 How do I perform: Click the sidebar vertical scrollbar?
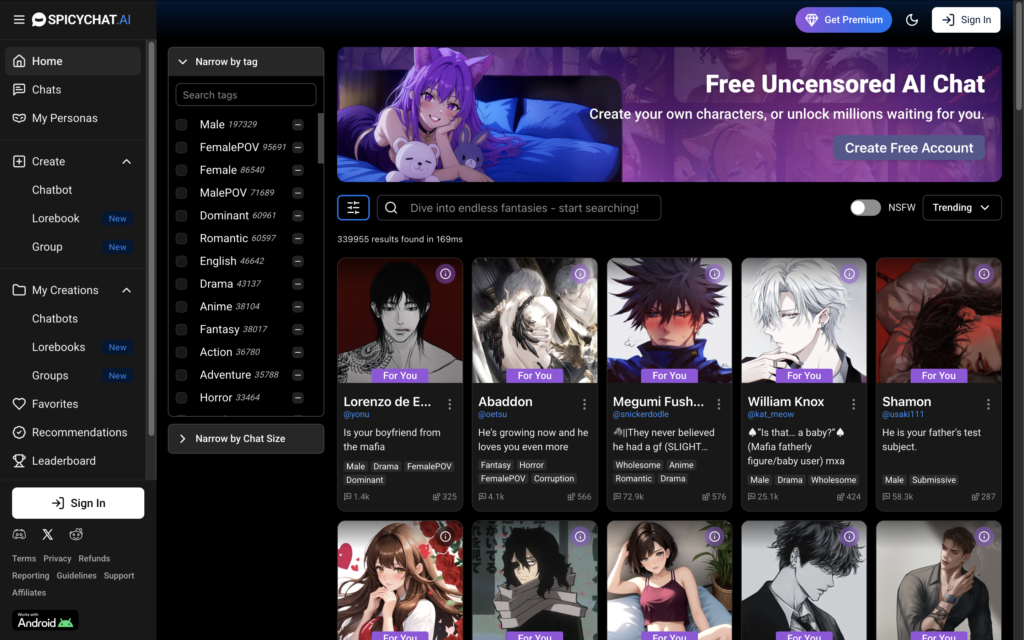152,238
